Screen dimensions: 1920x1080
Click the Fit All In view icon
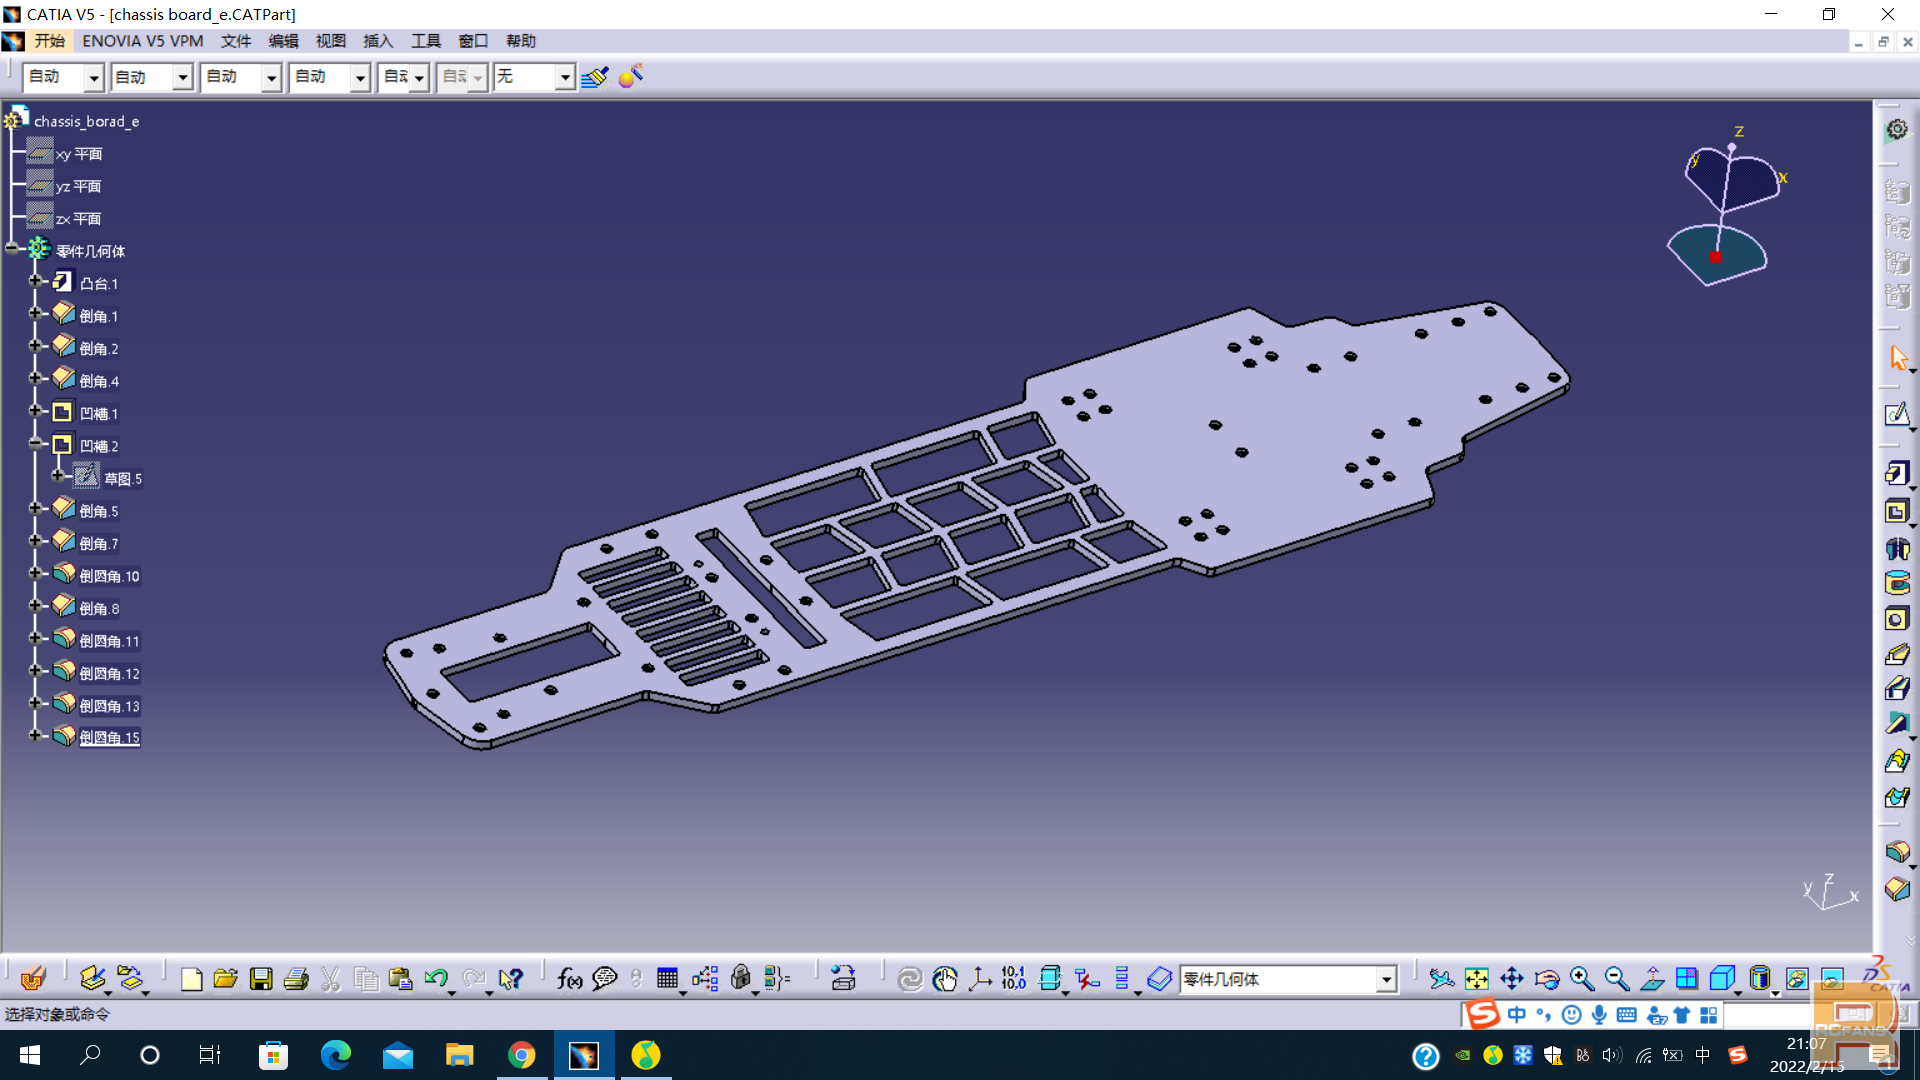coord(1476,979)
